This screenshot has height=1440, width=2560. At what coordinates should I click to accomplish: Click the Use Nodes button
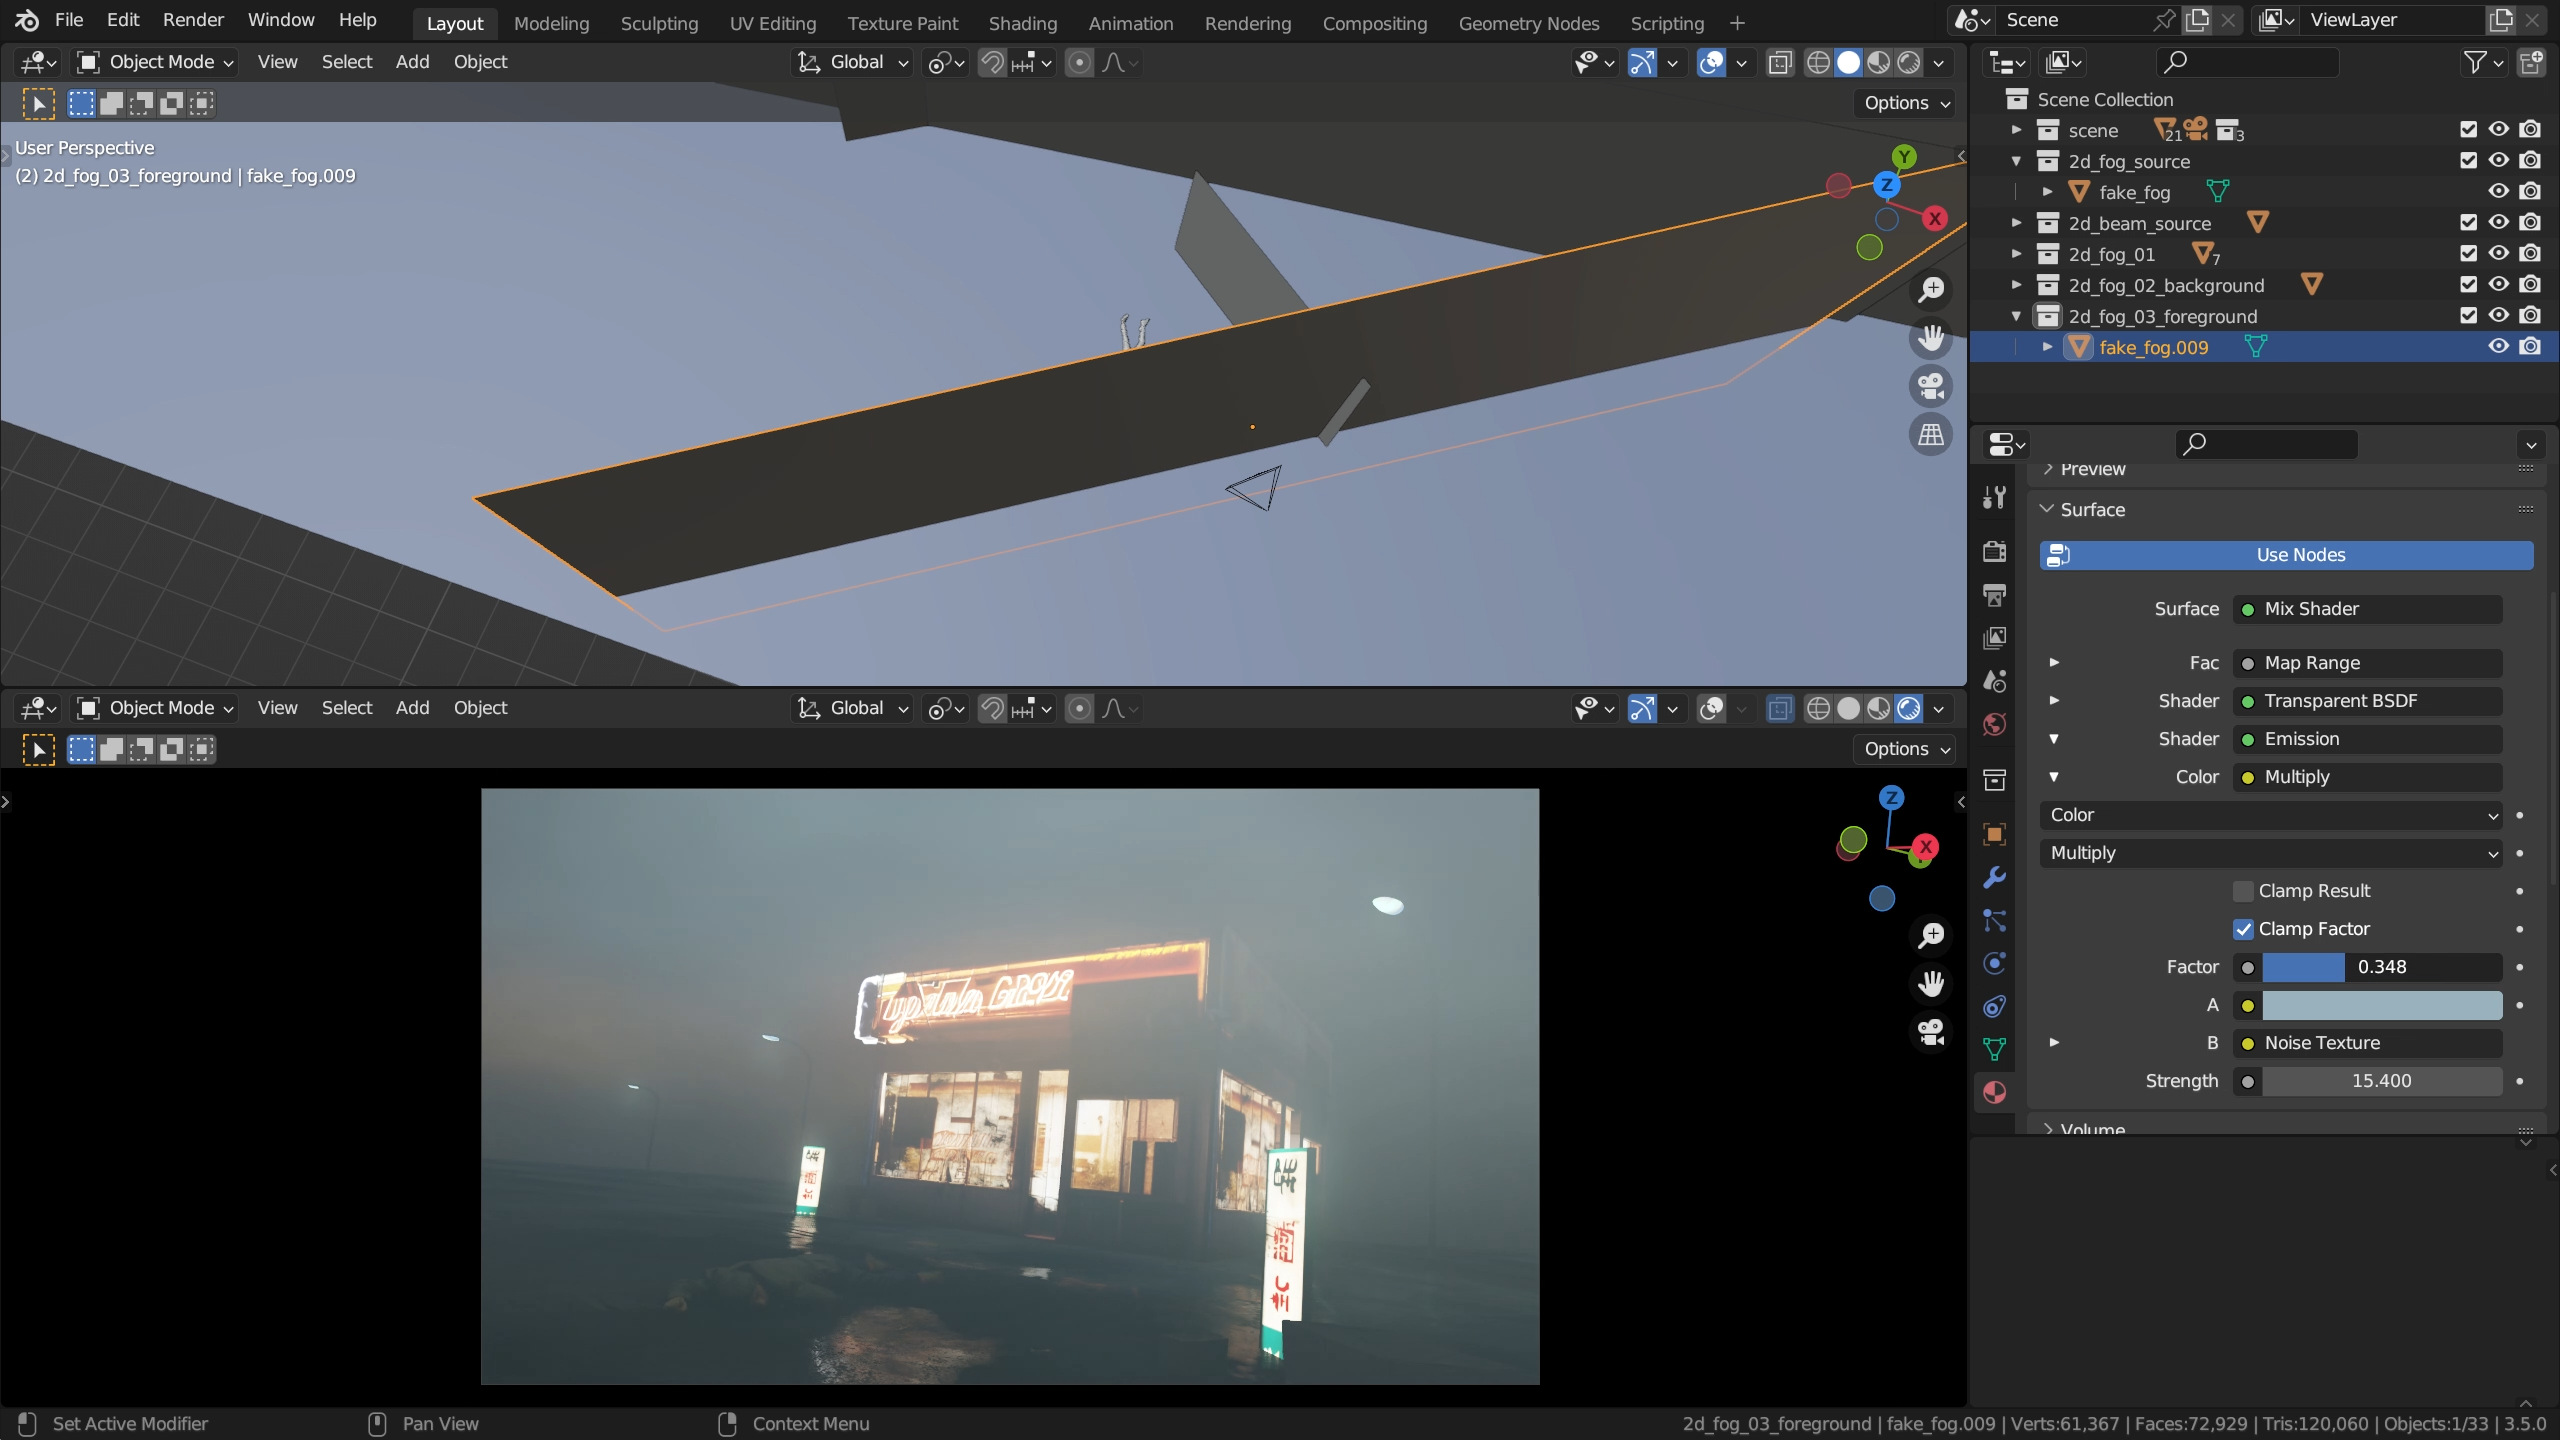[x=2285, y=555]
